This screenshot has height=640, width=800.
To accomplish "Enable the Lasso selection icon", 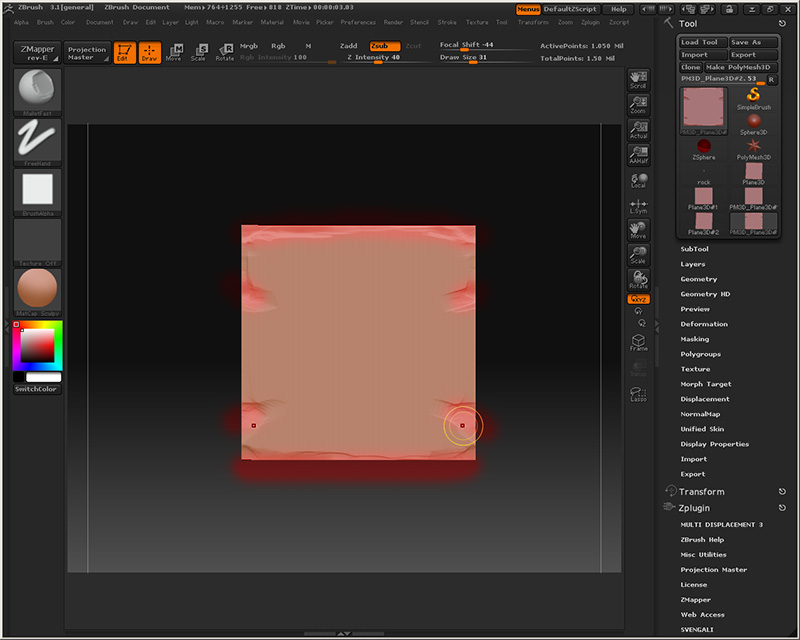I will point(638,394).
